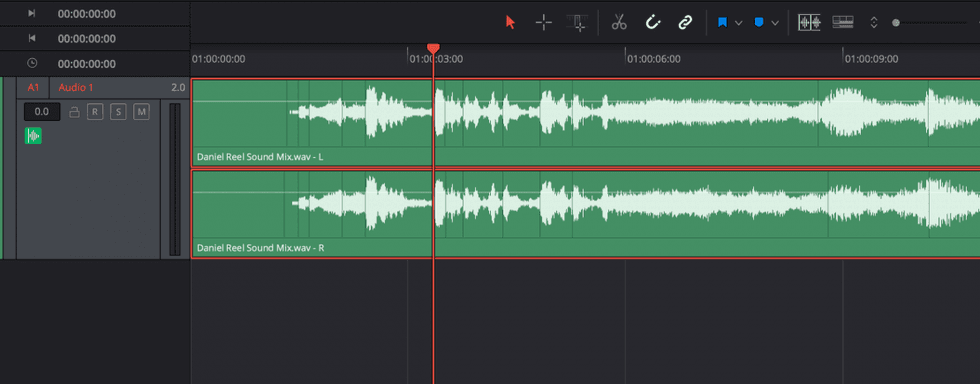Open the timeline track view options icon

tap(843, 23)
